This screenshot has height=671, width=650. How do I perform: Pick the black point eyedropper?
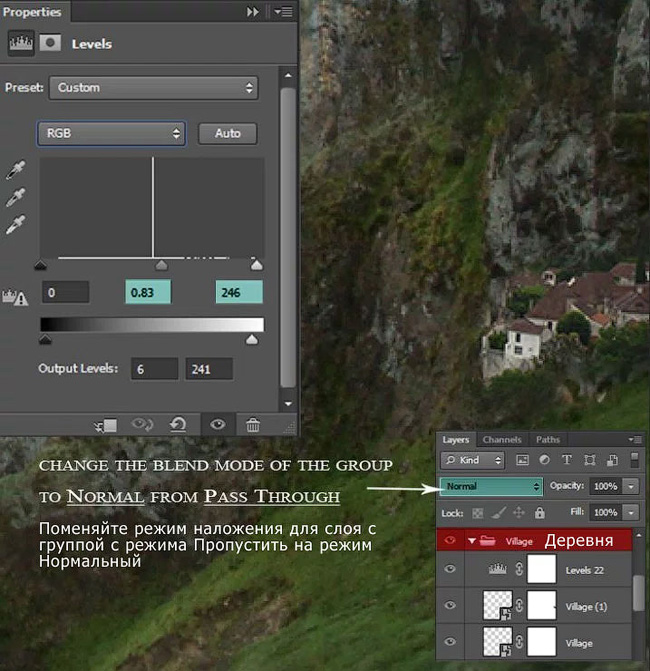click(x=16, y=169)
